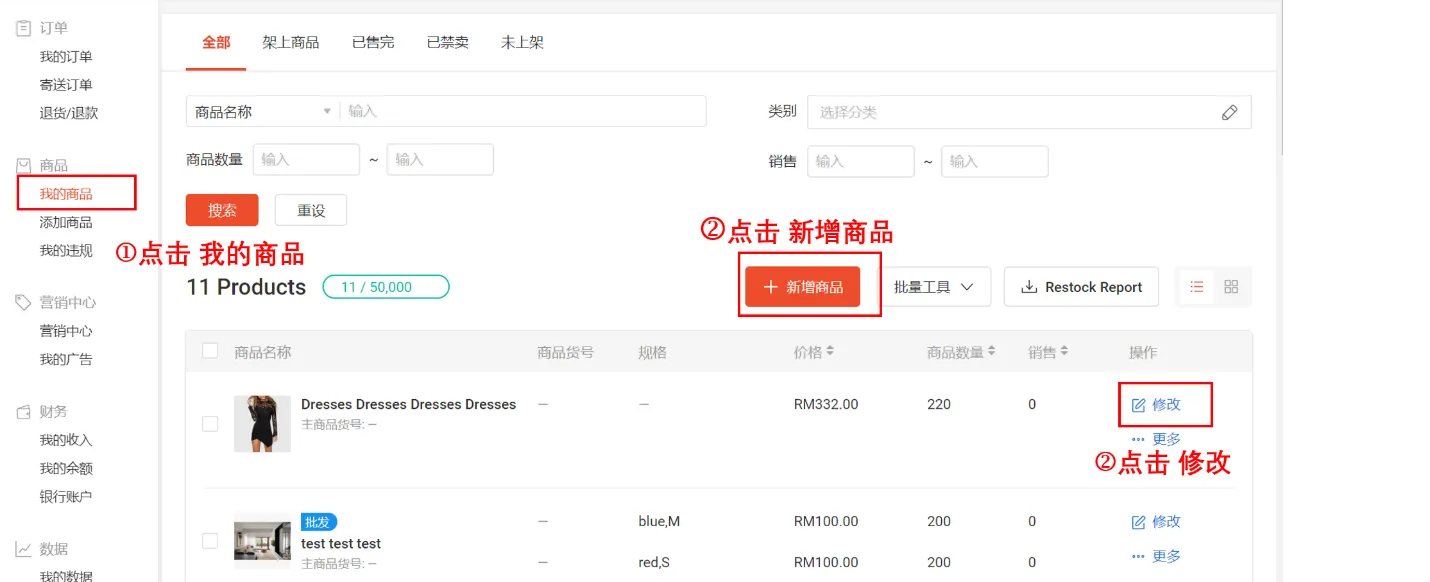Image resolution: width=1430 pixels, height=582 pixels.
Task: Click the 重设 reset button
Action: tap(311, 210)
